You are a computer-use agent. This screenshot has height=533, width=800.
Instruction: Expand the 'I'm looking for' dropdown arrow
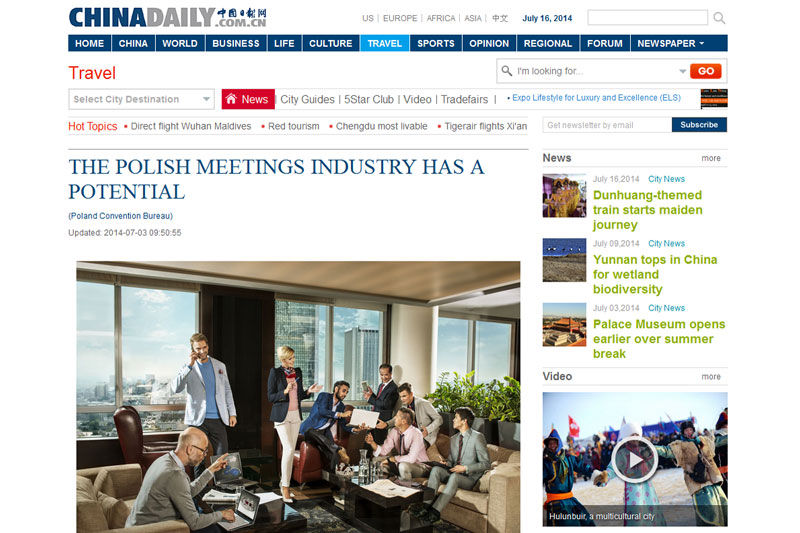point(682,71)
